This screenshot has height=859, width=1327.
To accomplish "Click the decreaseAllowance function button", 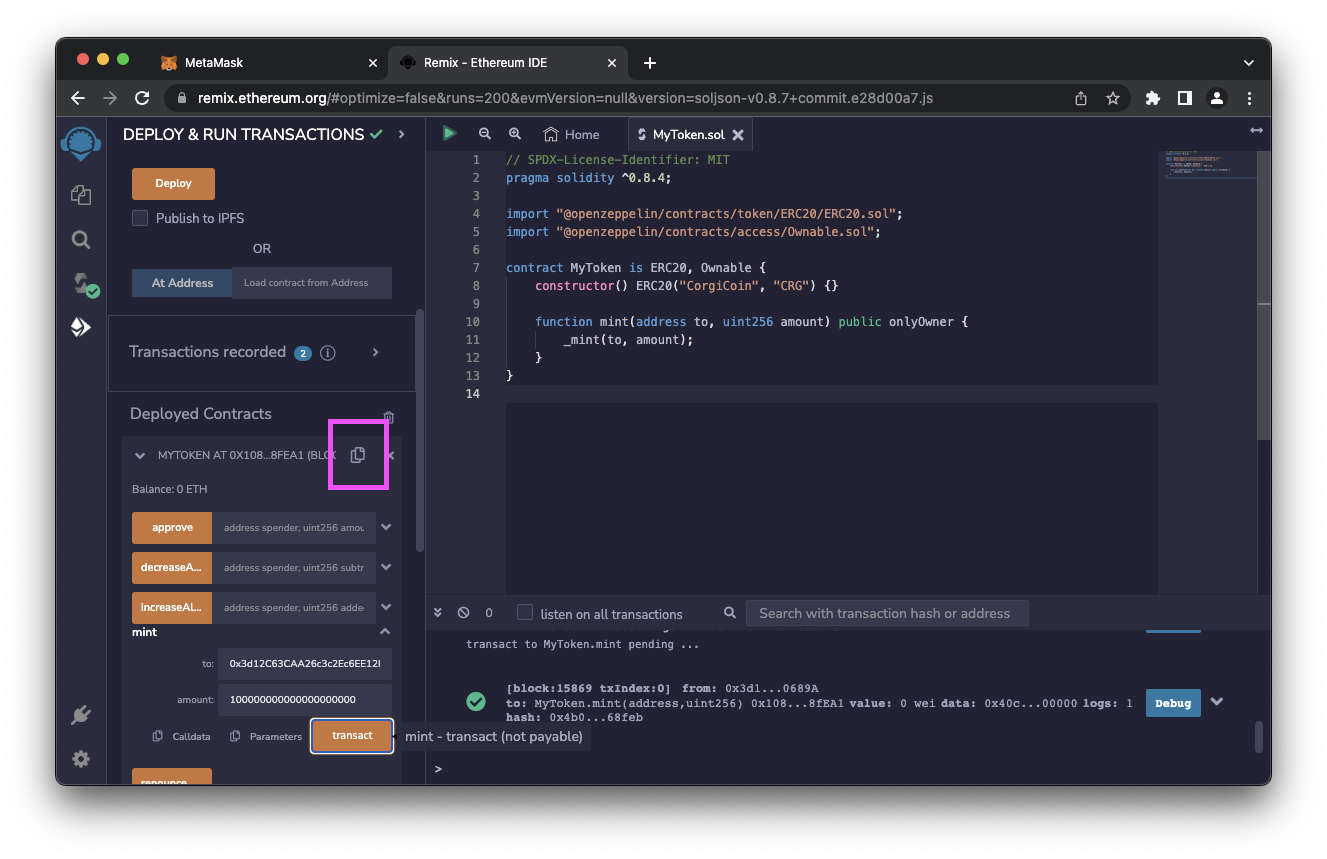I will tap(172, 568).
